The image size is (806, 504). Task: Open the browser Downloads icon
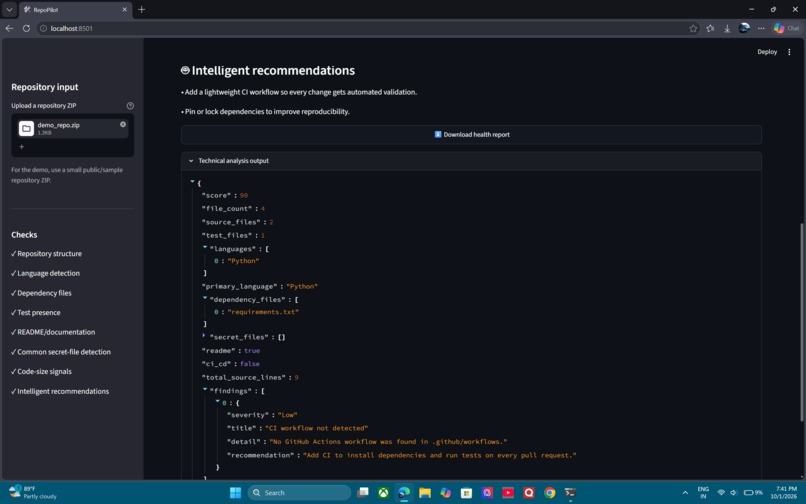tap(727, 29)
